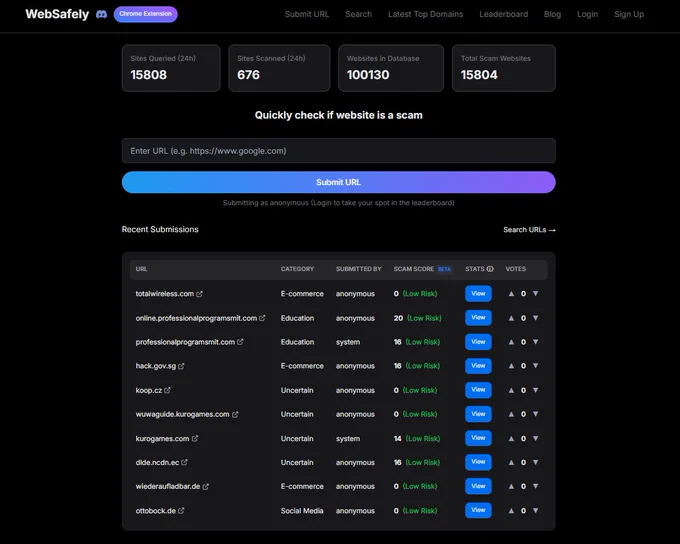This screenshot has width=680, height=544.
Task: Open external link icon for wiederaufladbar.de
Action: coord(206,487)
